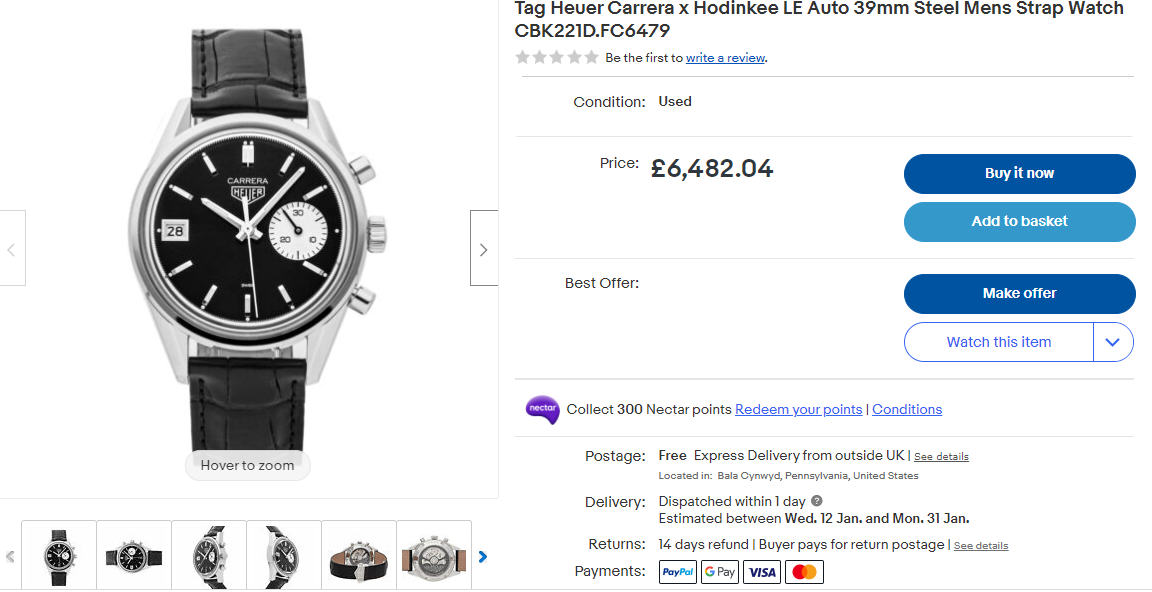Click the PayPal payment icon

(677, 572)
